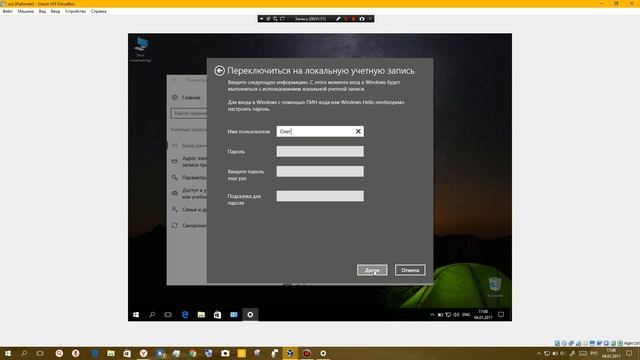The width and height of the screenshot is (640, 360).
Task: Open File Explorer in guest taskbar
Action: (201, 315)
